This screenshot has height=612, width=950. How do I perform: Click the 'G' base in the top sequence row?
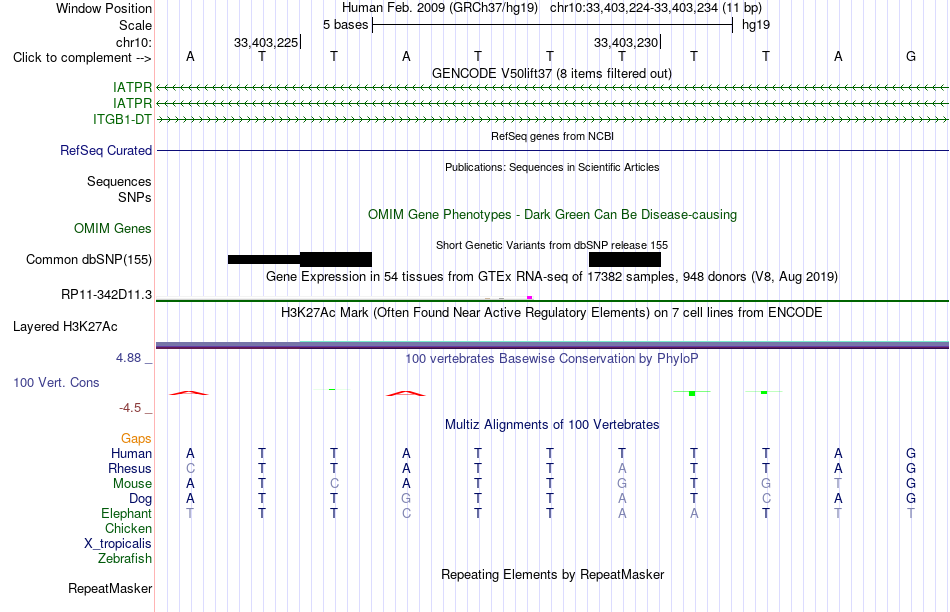(910, 56)
